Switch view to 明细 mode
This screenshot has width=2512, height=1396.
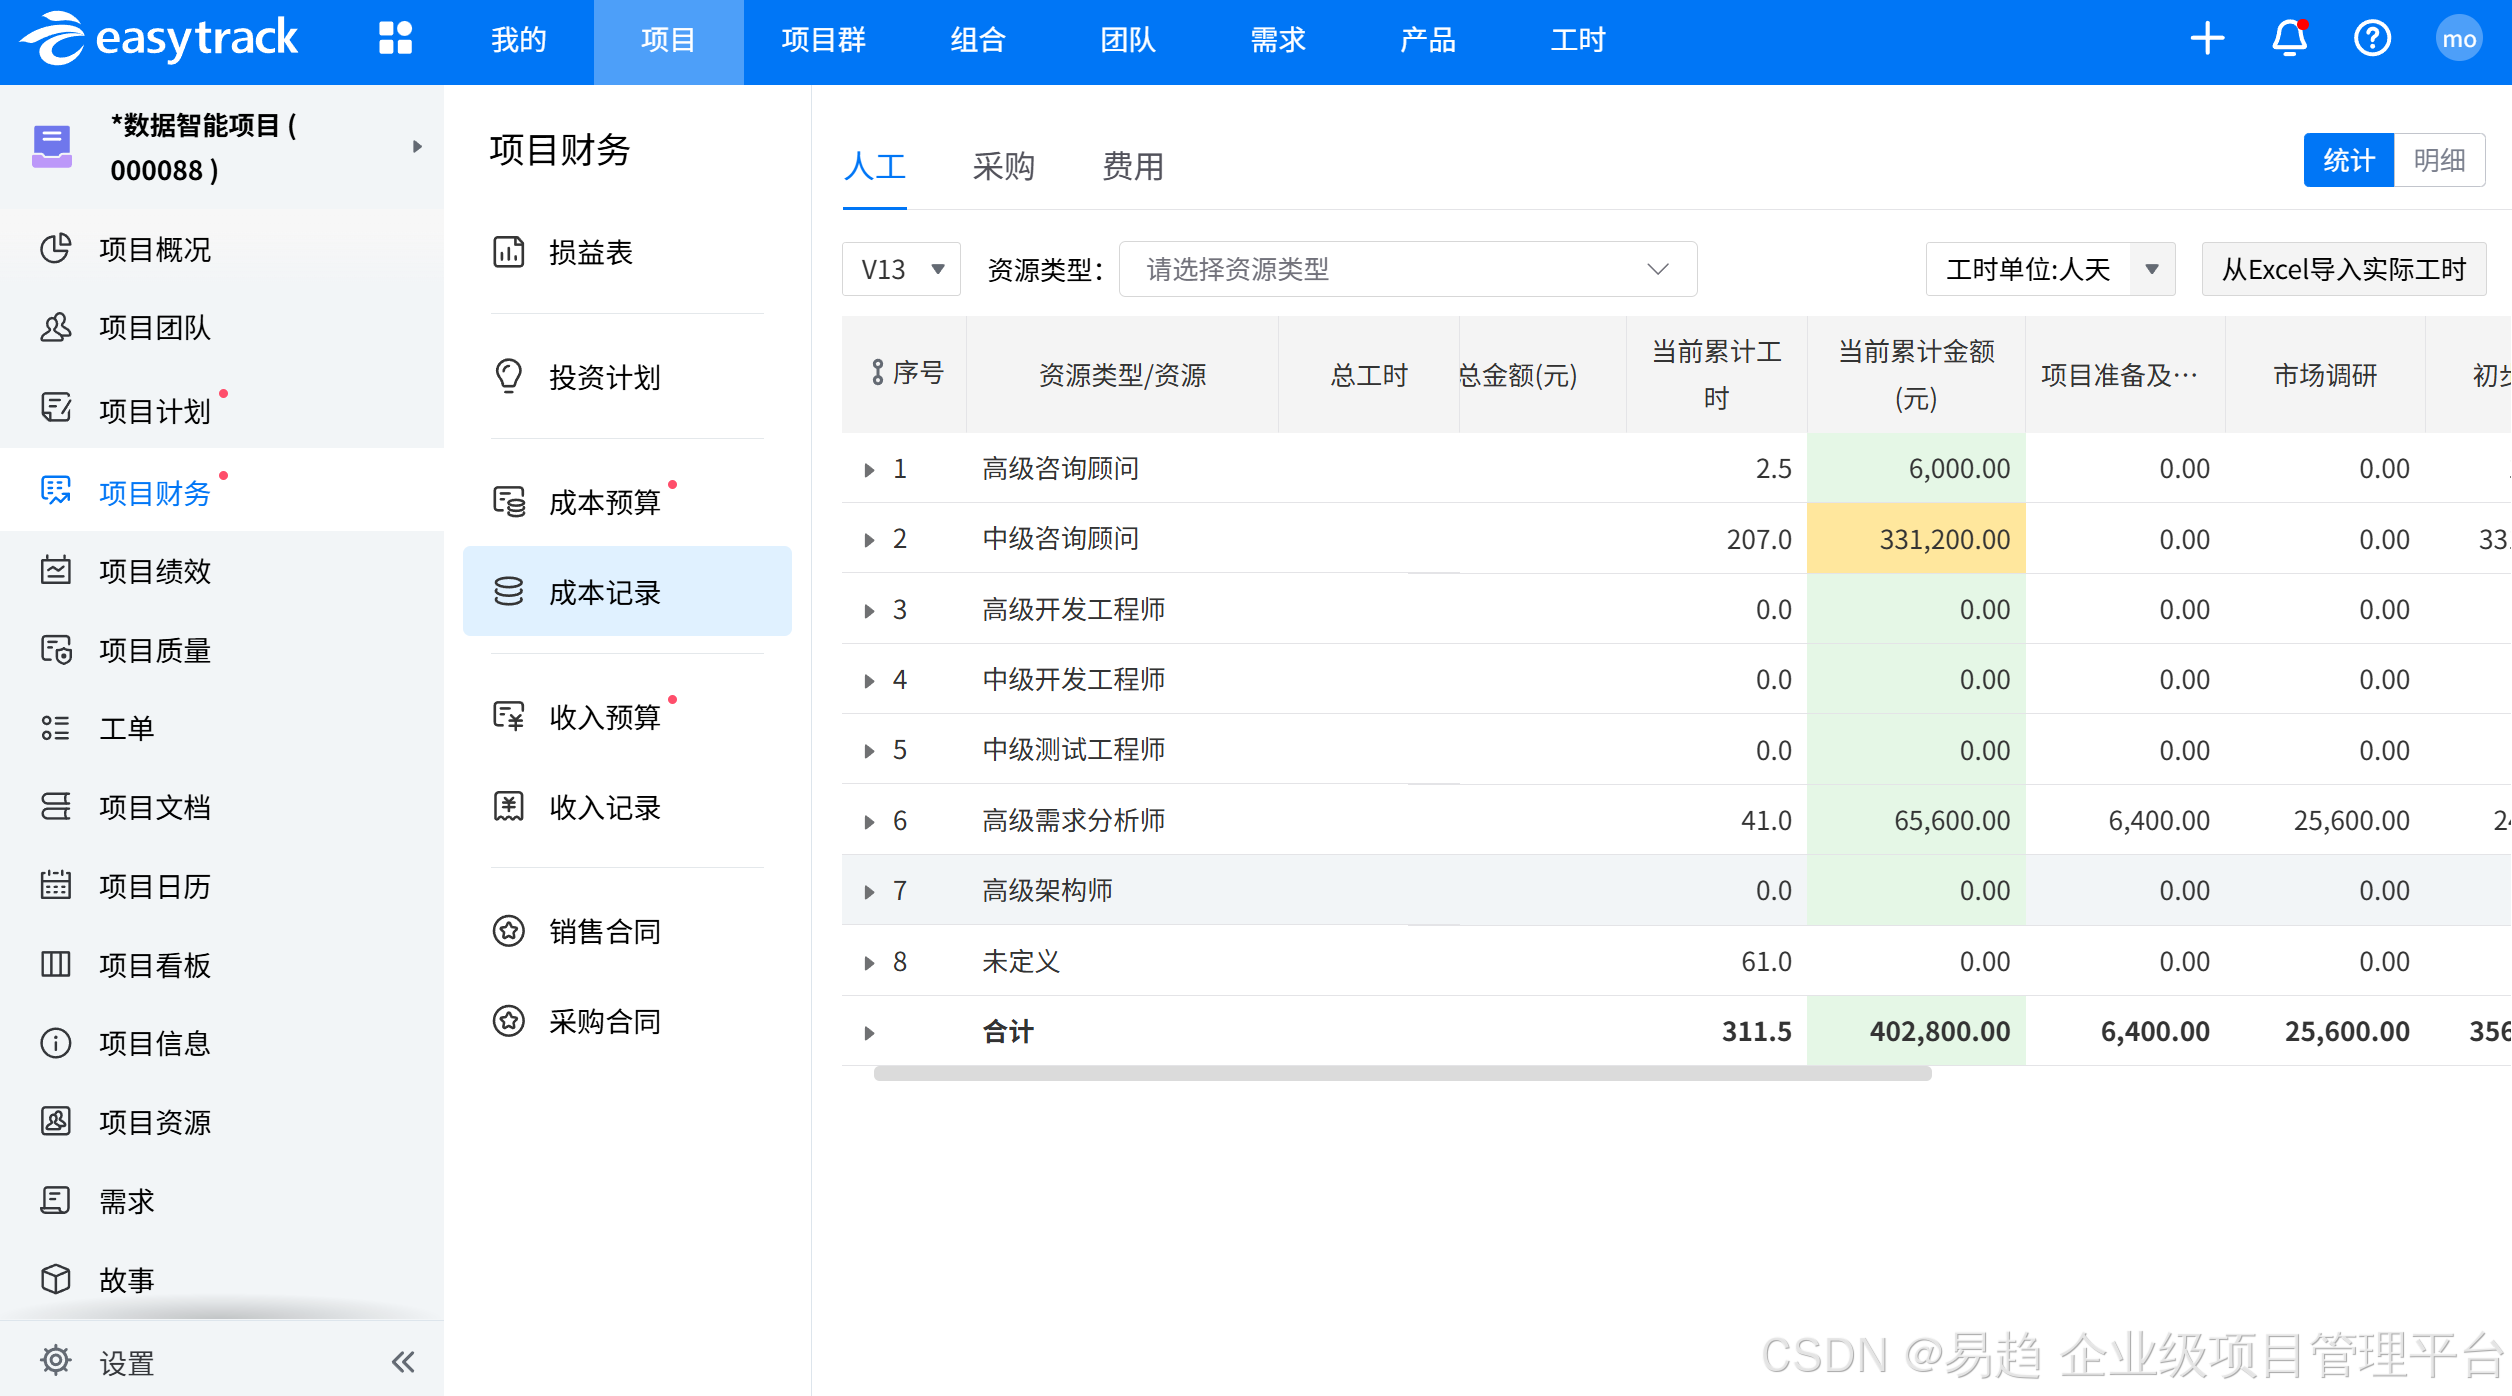point(2439,160)
